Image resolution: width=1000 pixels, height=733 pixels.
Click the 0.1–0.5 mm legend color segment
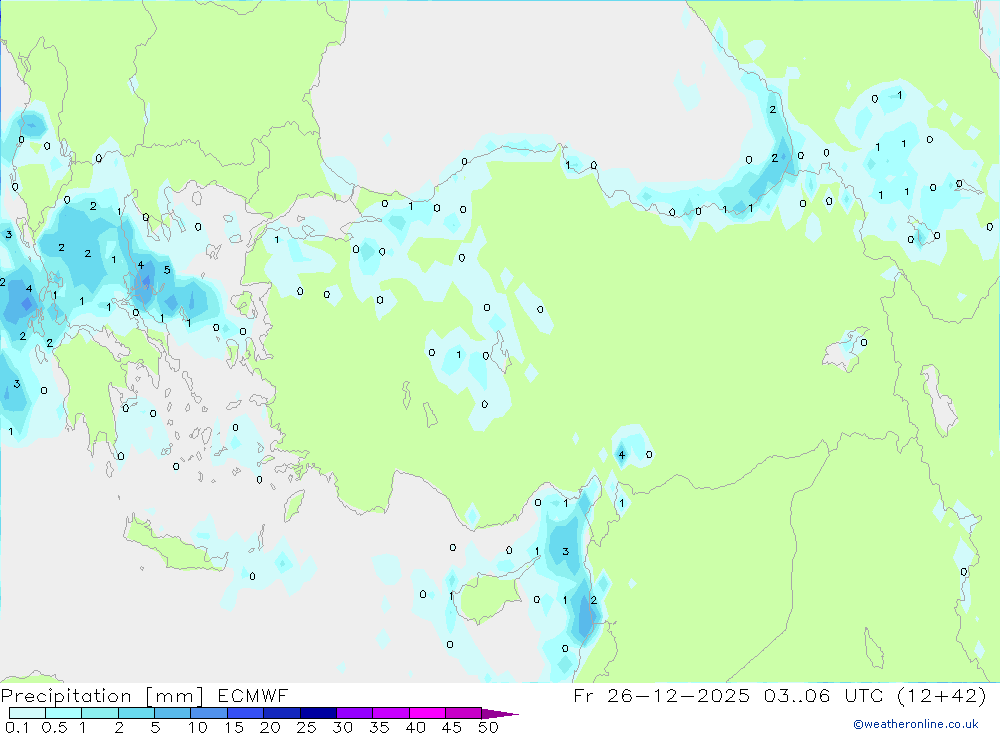coord(27,713)
